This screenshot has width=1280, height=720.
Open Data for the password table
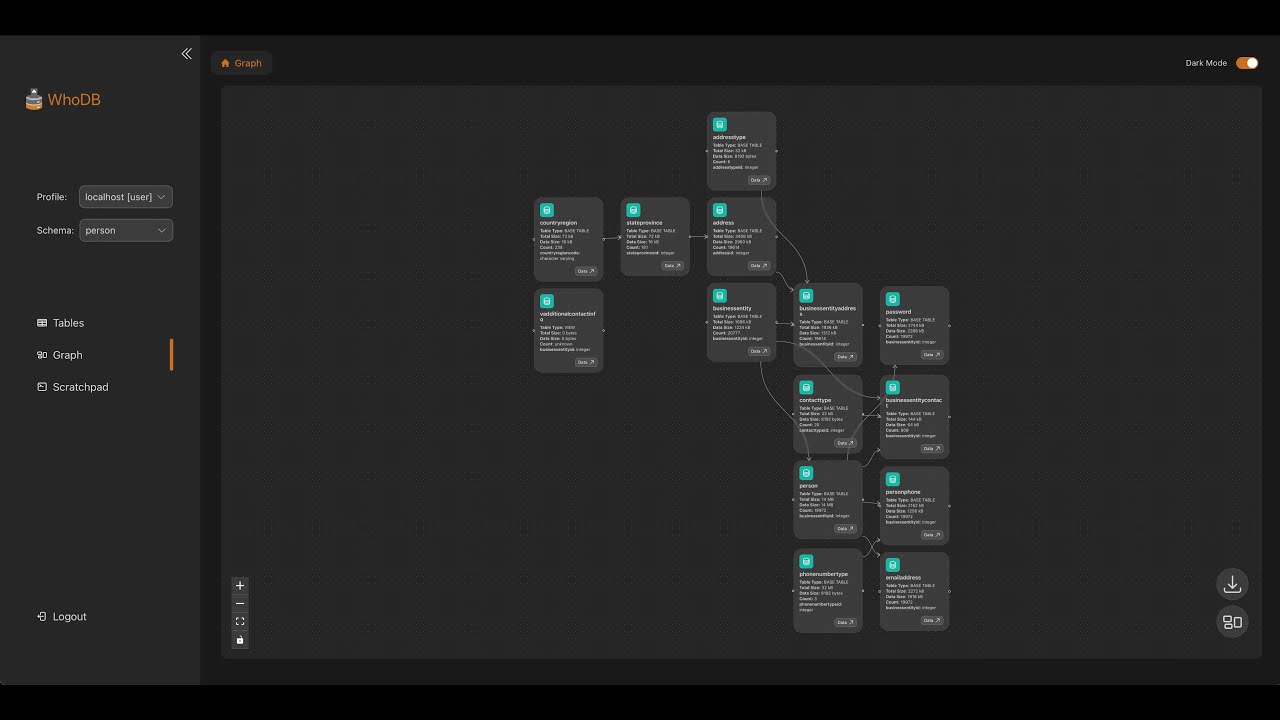pyautogui.click(x=931, y=355)
